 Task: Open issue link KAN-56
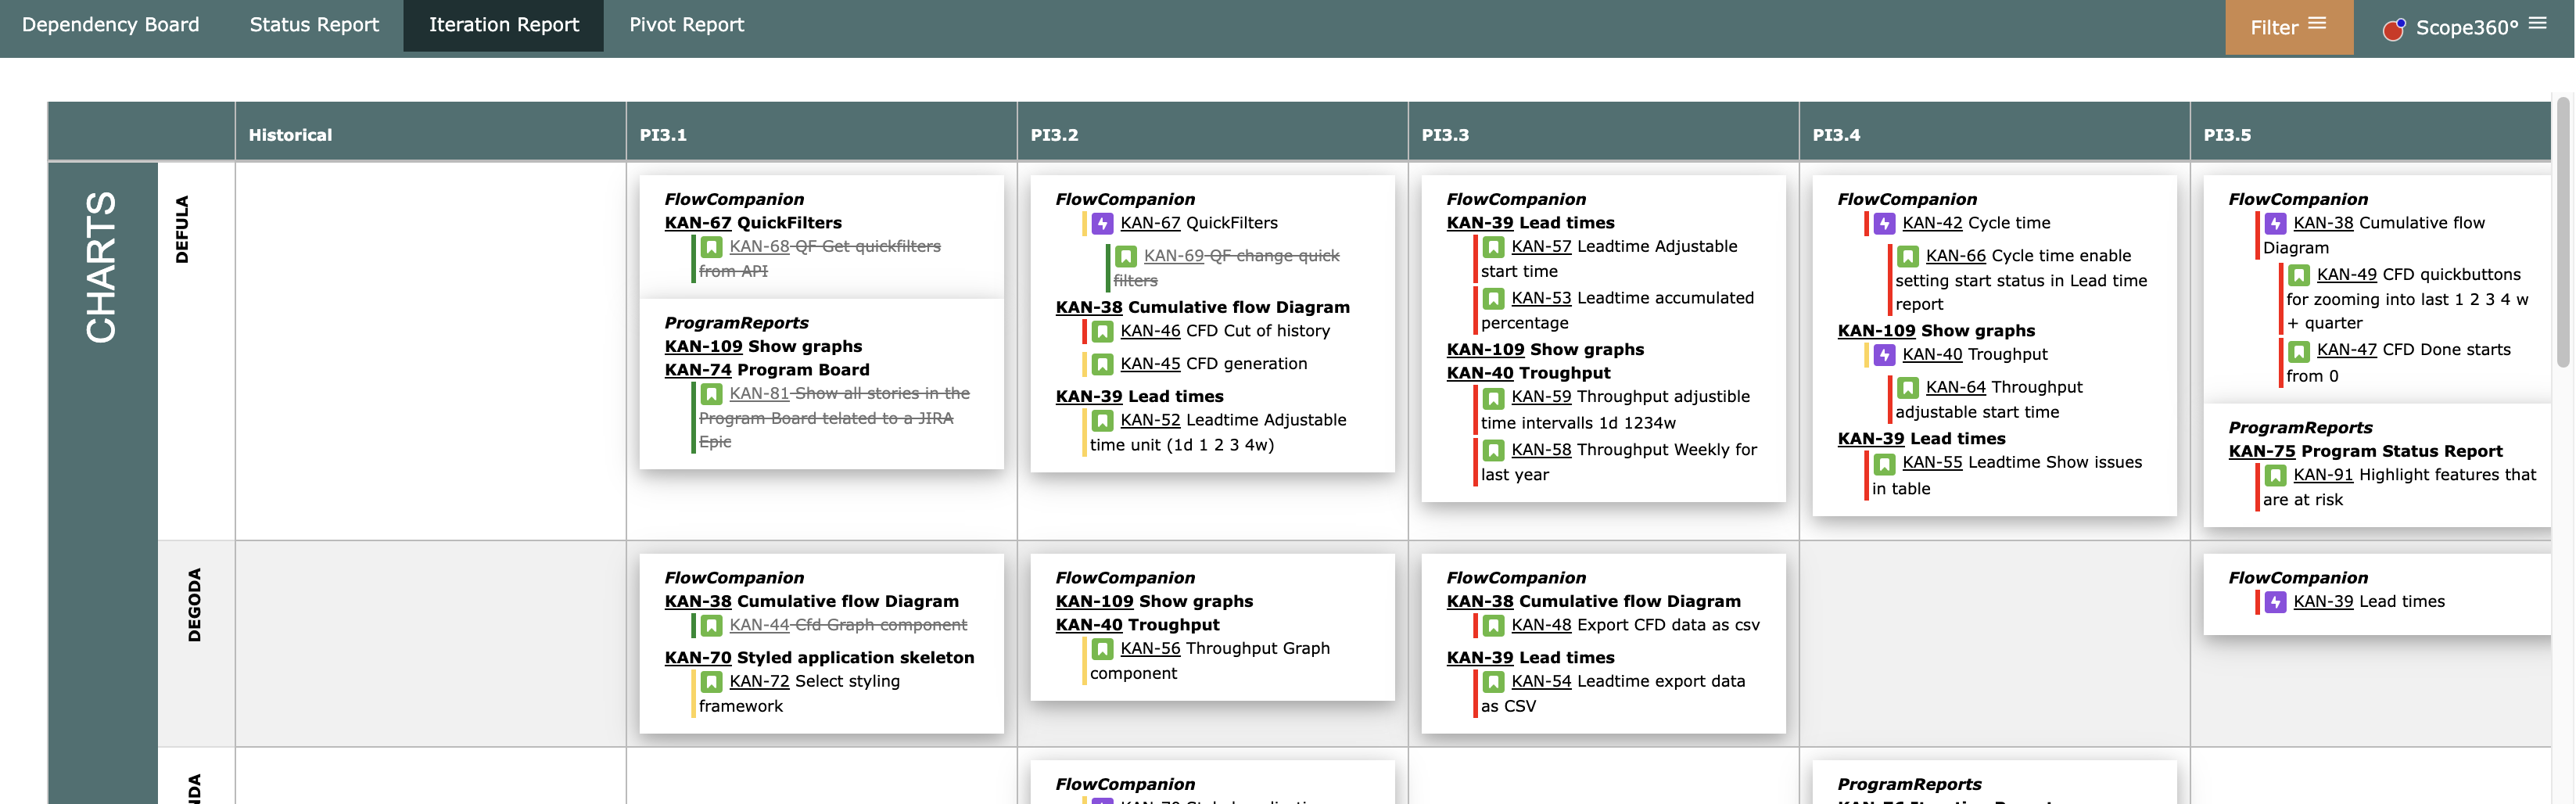(x=1150, y=648)
